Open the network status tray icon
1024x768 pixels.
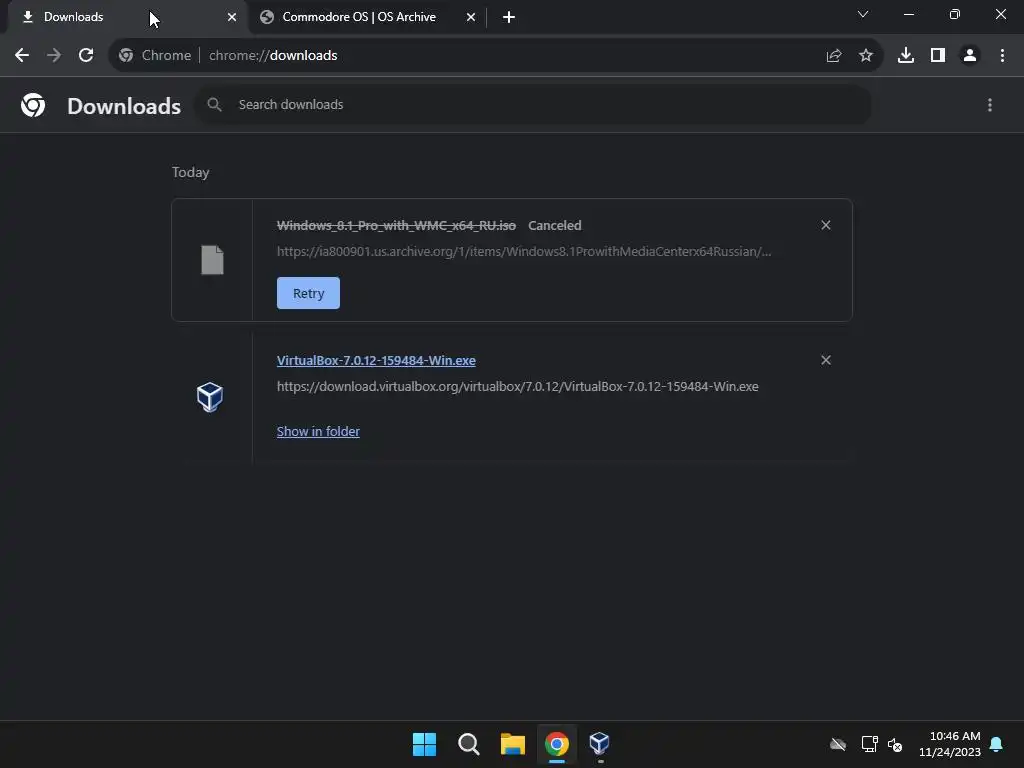point(869,744)
